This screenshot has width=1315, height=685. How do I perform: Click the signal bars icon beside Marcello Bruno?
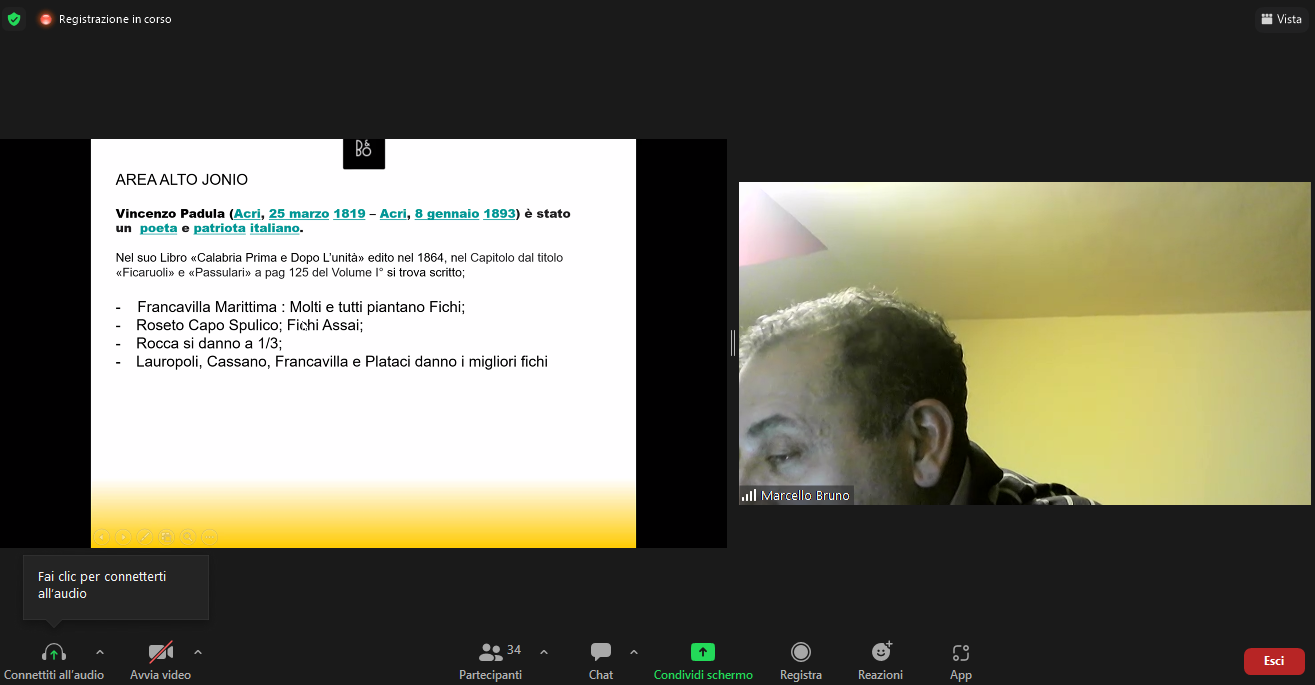coord(749,496)
